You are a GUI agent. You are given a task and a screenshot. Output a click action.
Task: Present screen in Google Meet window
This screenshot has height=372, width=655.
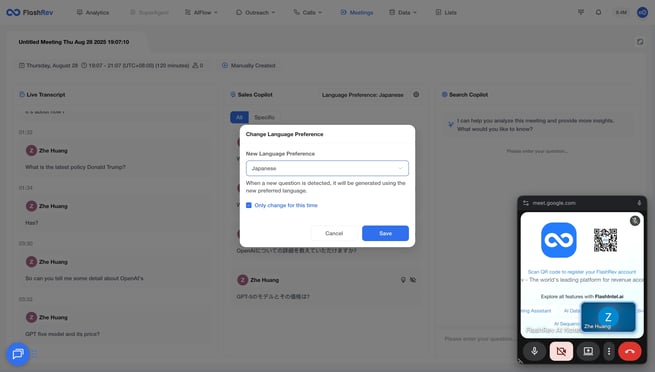coord(588,352)
